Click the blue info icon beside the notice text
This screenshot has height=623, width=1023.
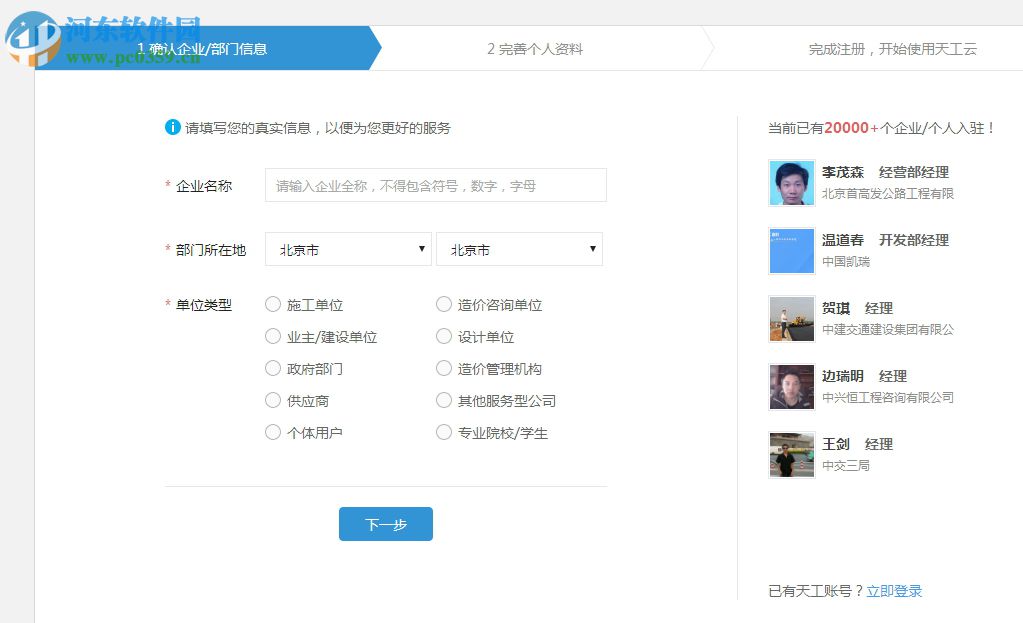(x=171, y=127)
